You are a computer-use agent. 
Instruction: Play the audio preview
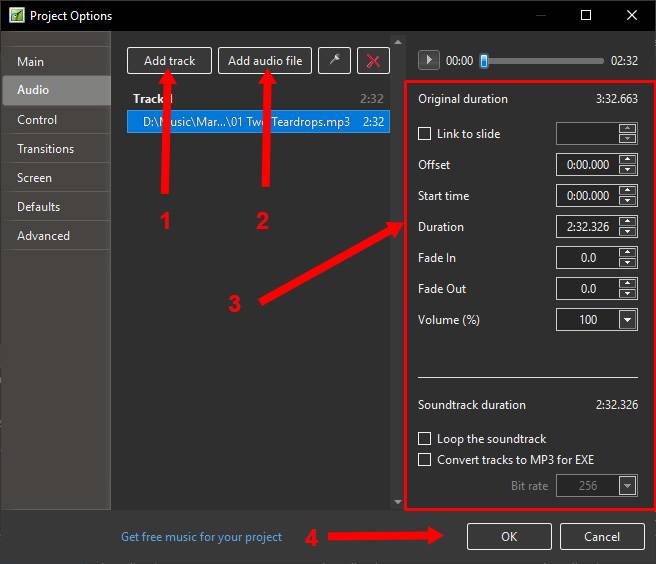point(428,60)
